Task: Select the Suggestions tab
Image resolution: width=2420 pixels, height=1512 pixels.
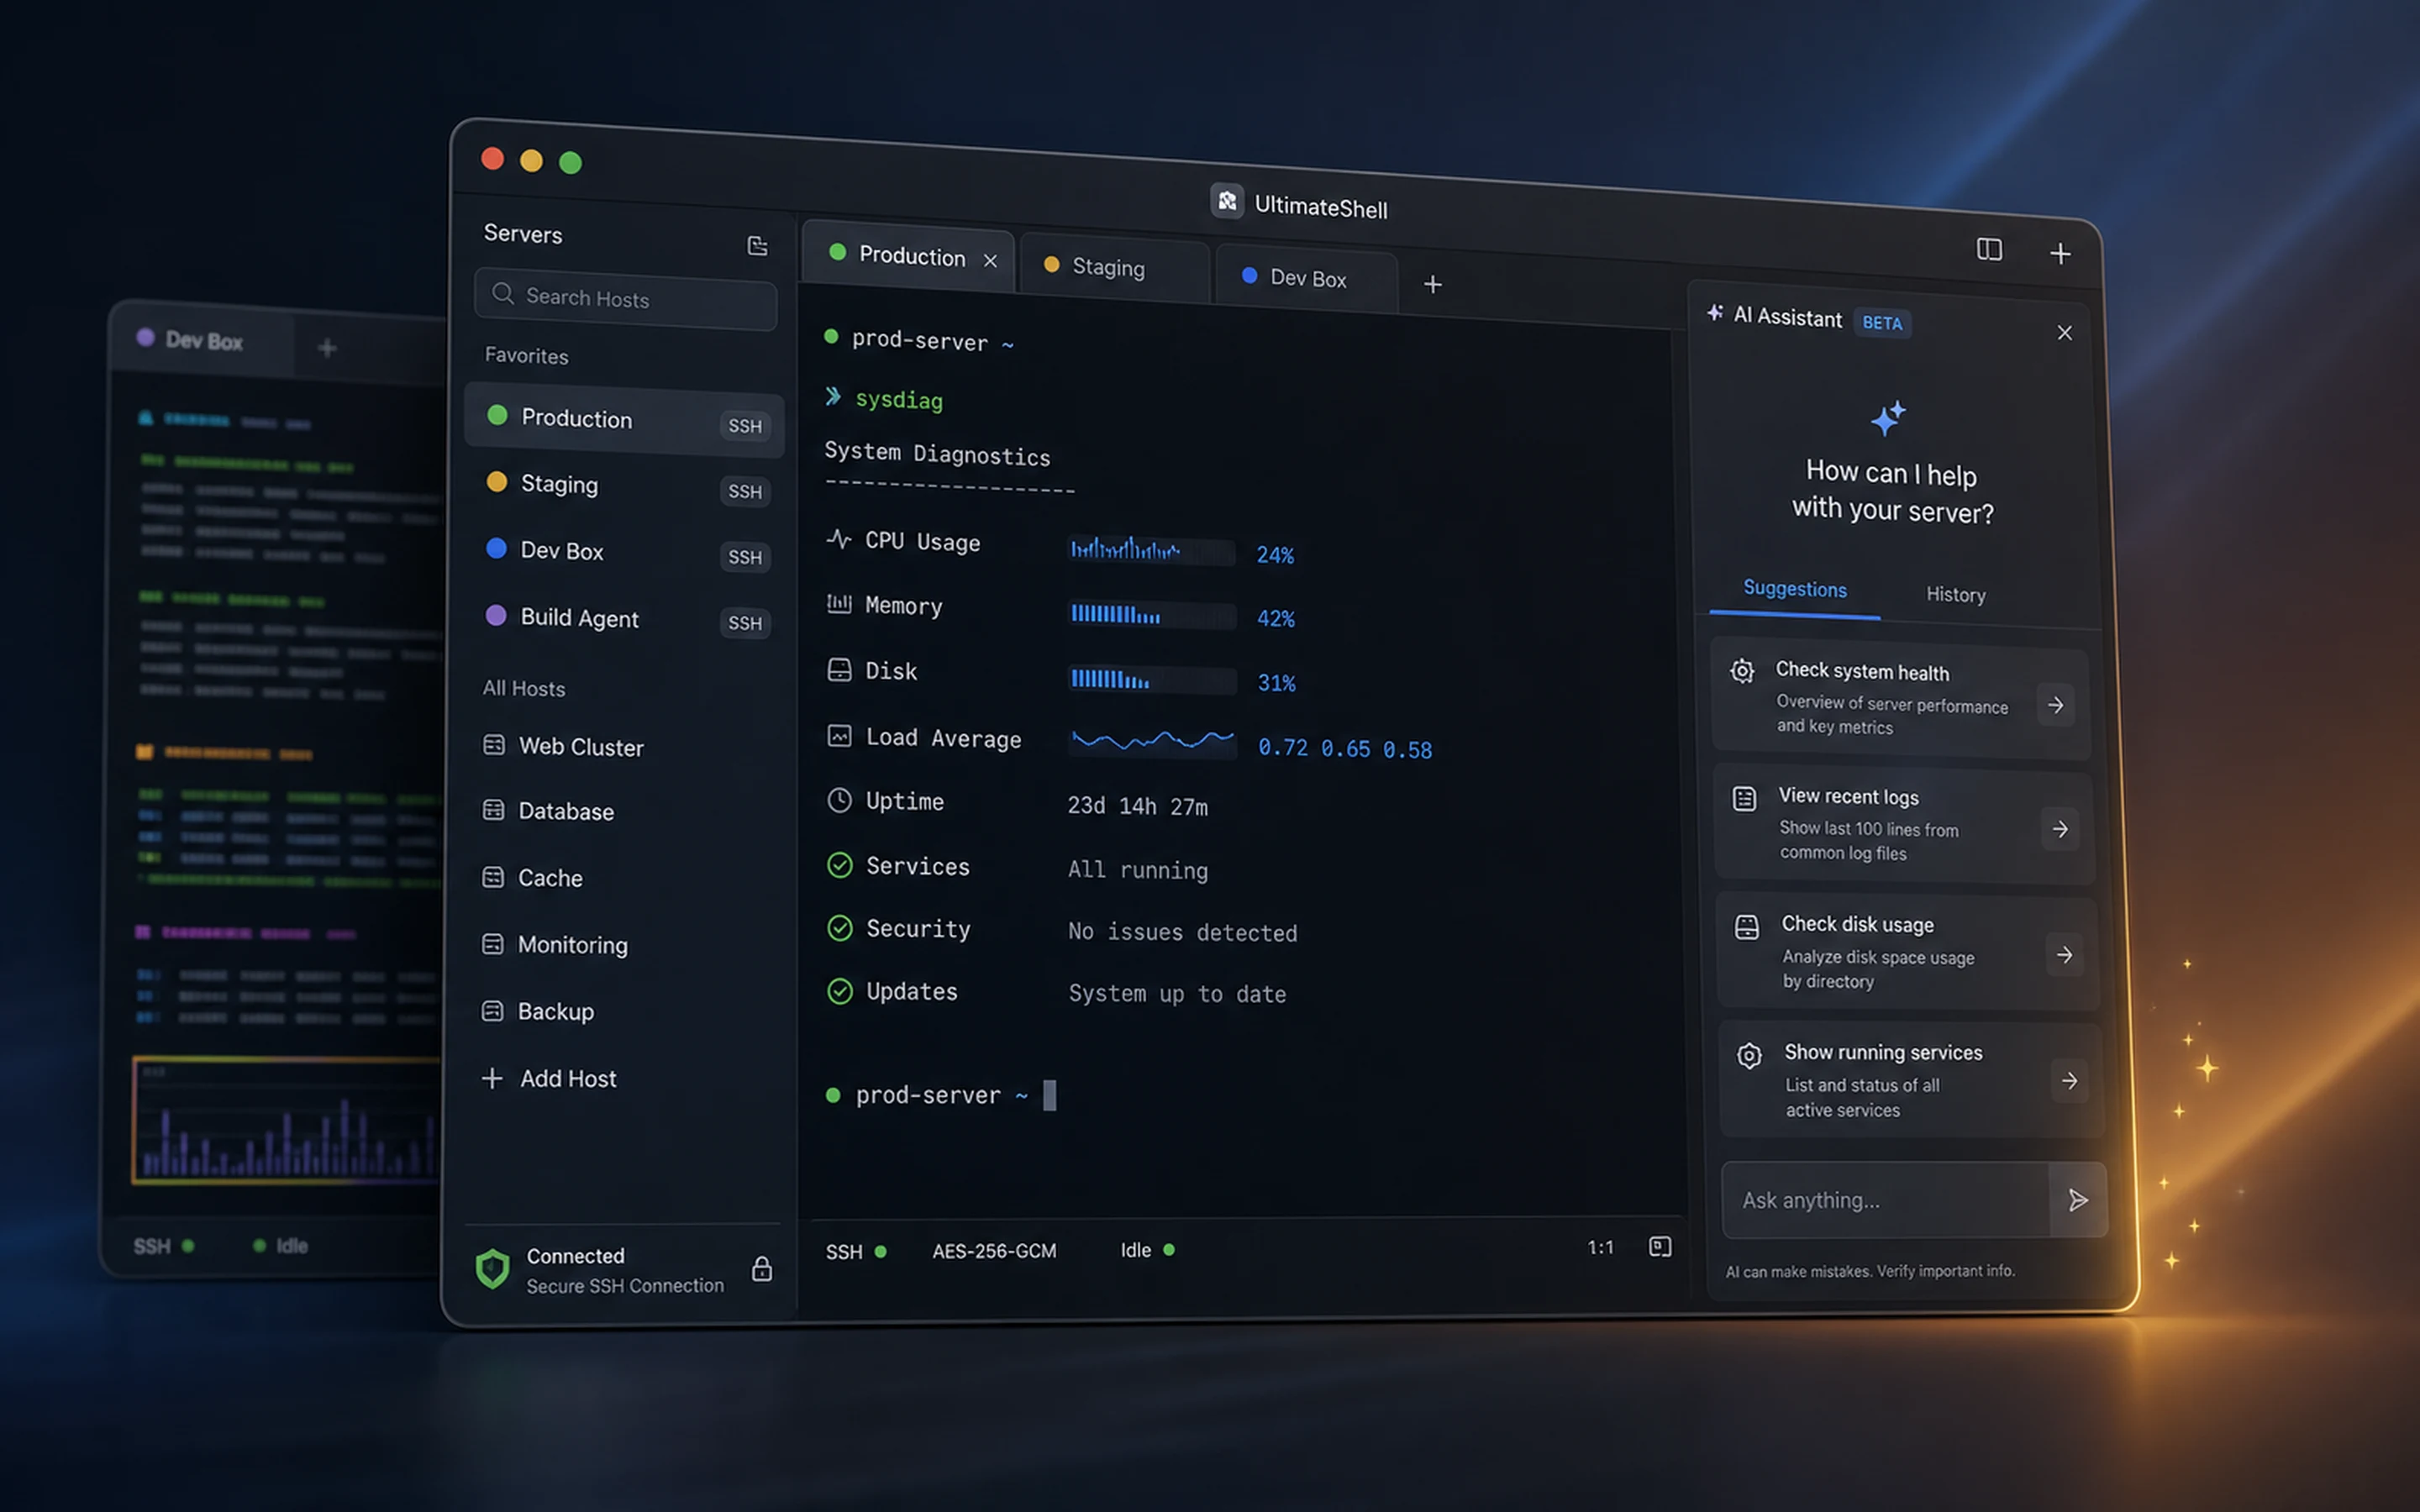Action: 1794,589
